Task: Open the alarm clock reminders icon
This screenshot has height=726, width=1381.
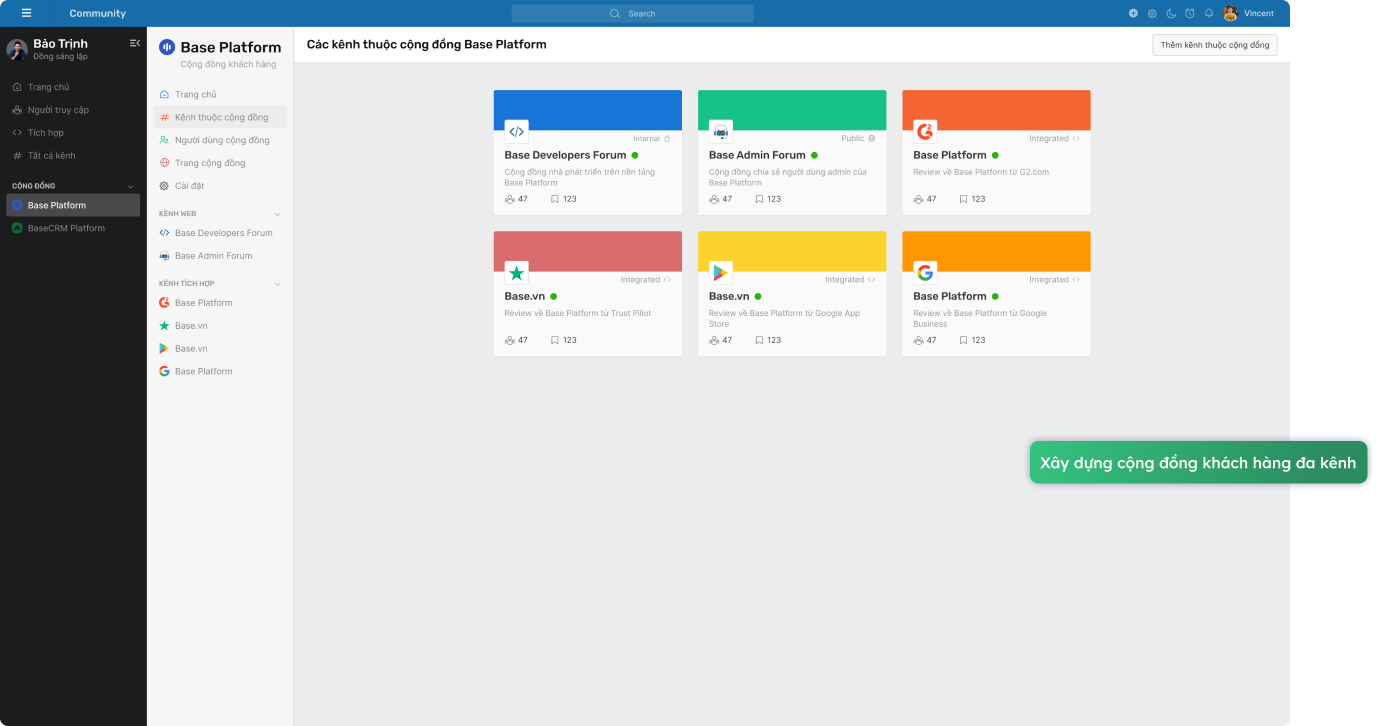Action: (x=1190, y=13)
